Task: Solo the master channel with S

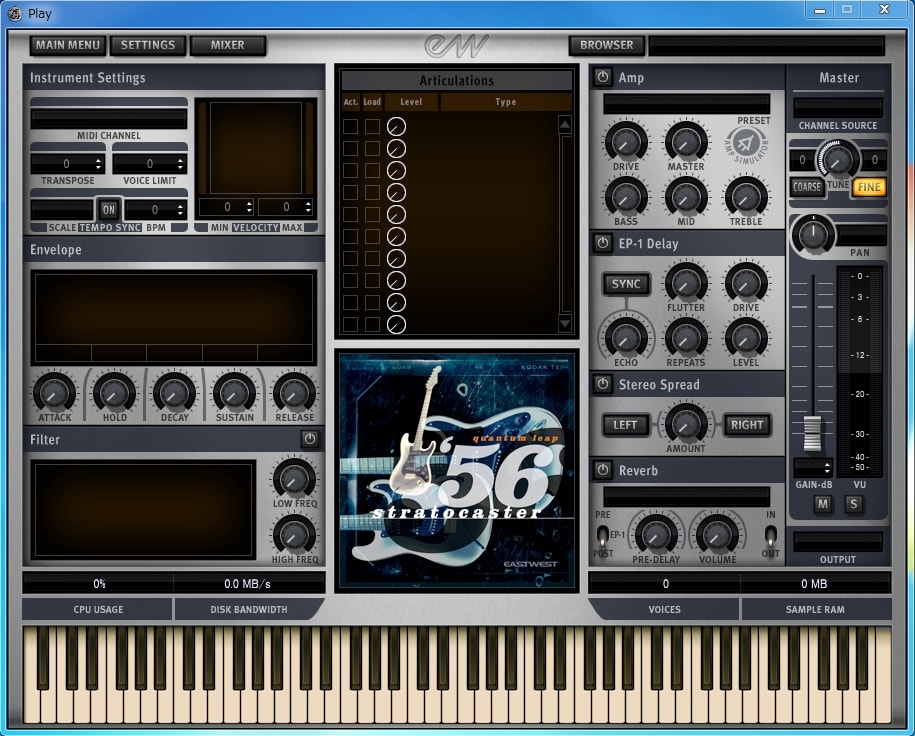Action: [854, 504]
